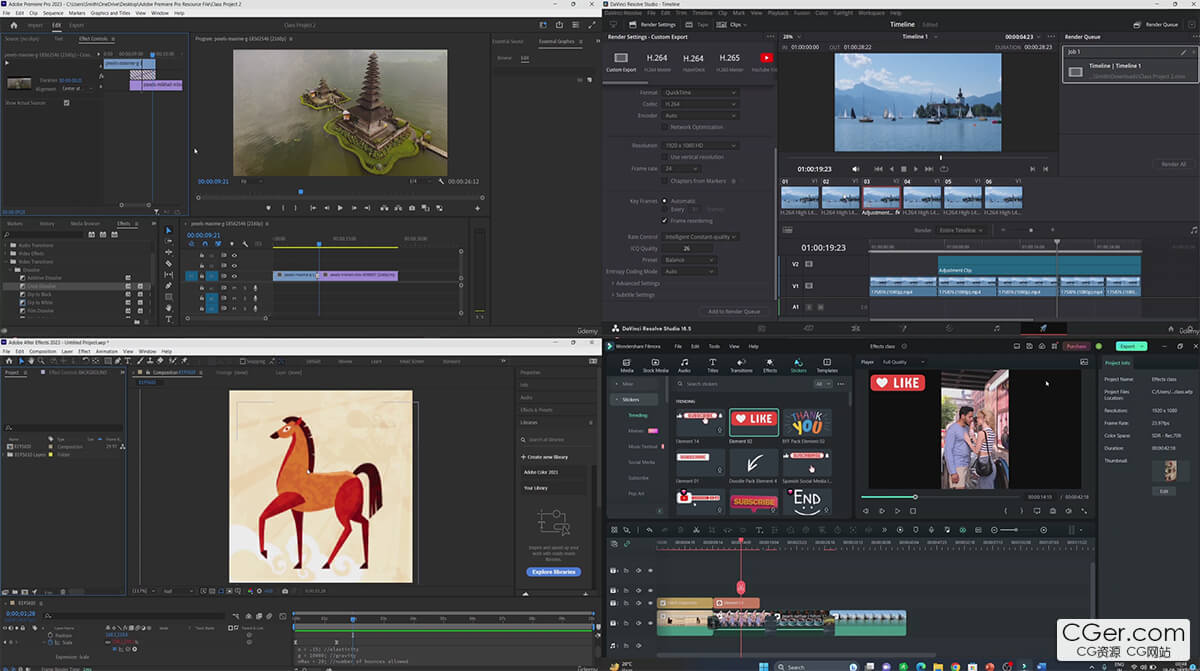Select the Hand tool in Premiere Pro
1200x671 pixels.
[x=168, y=308]
